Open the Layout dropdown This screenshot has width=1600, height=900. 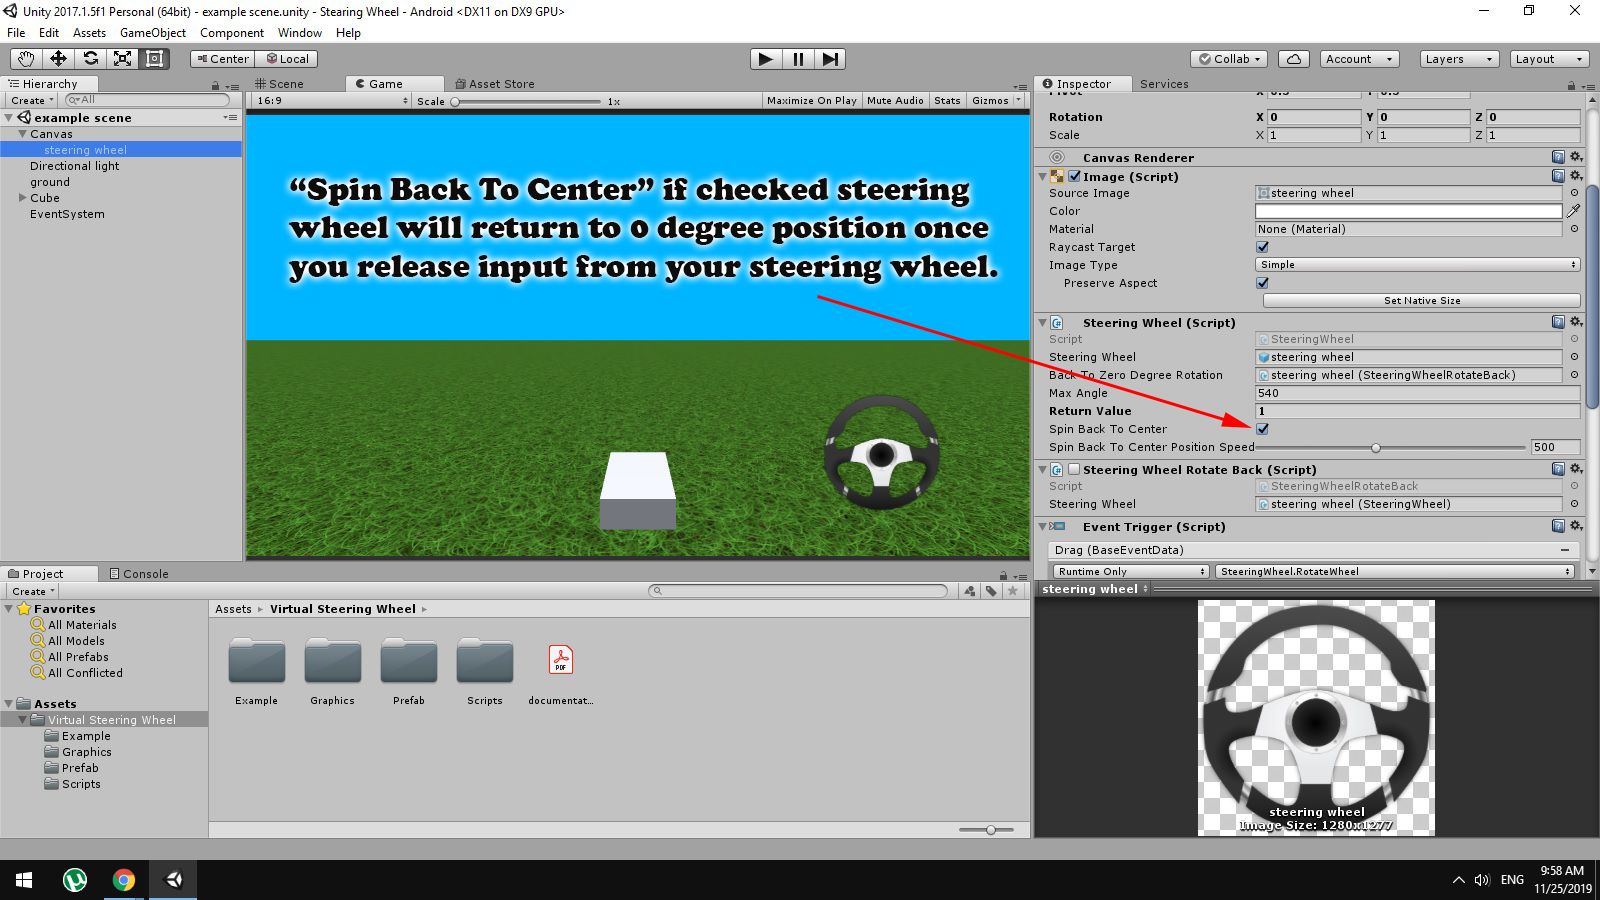(1549, 59)
